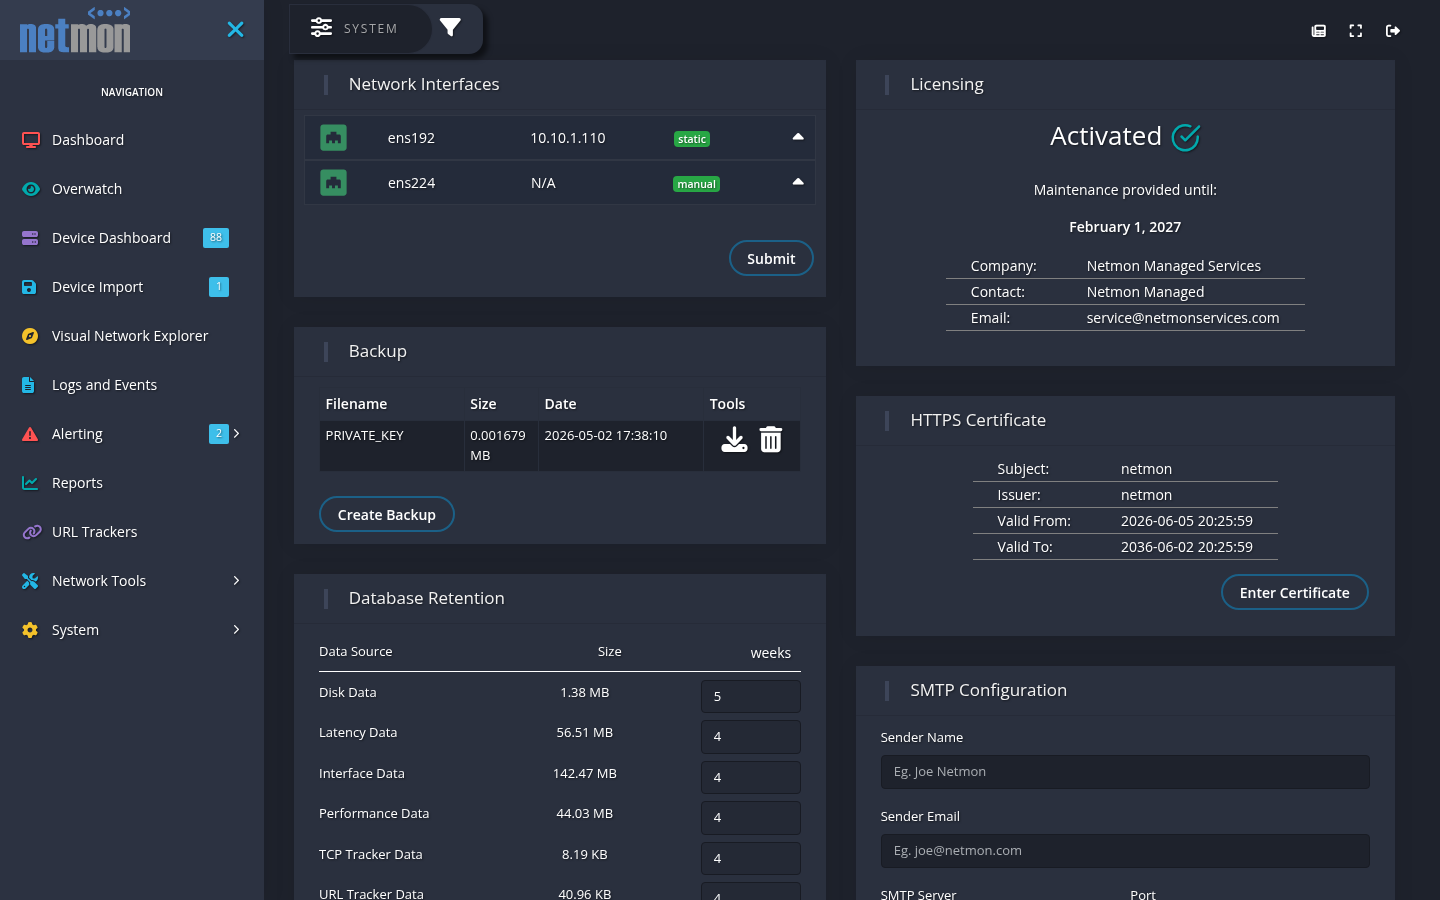This screenshot has height=900, width=1440.
Task: Click the Valid From 2026-06-05 20:25:59 value
Action: tap(1187, 521)
